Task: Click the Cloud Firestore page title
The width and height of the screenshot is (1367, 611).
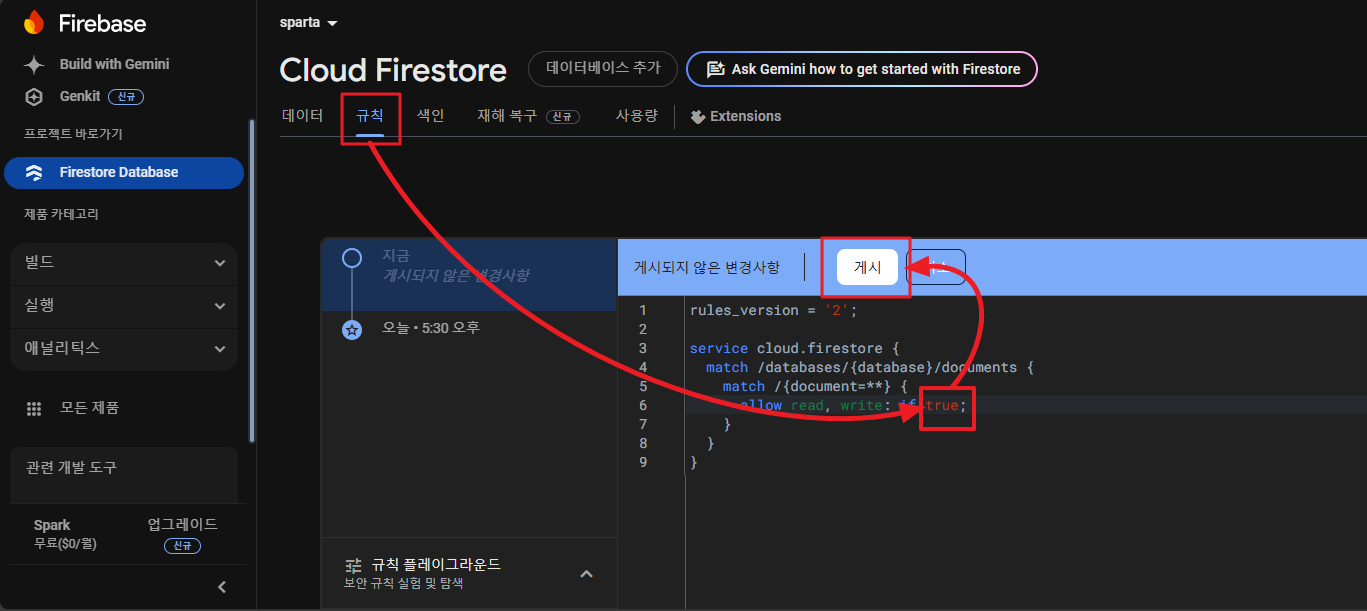Action: tap(393, 70)
